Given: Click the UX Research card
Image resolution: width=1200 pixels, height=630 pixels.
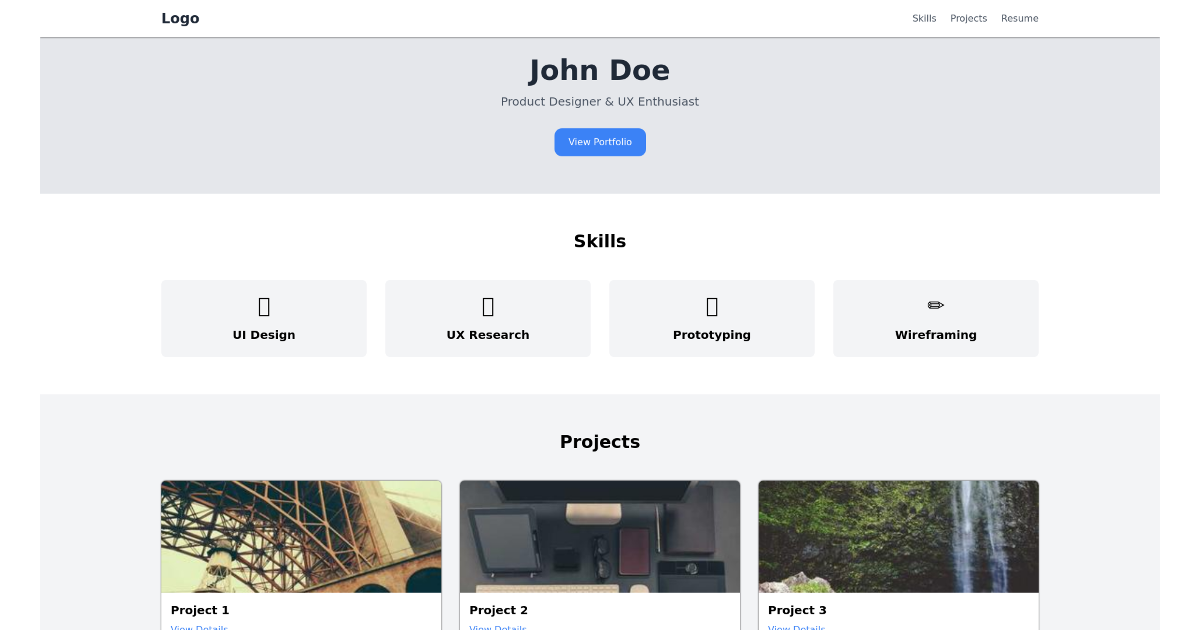Looking at the screenshot, I should coord(487,318).
